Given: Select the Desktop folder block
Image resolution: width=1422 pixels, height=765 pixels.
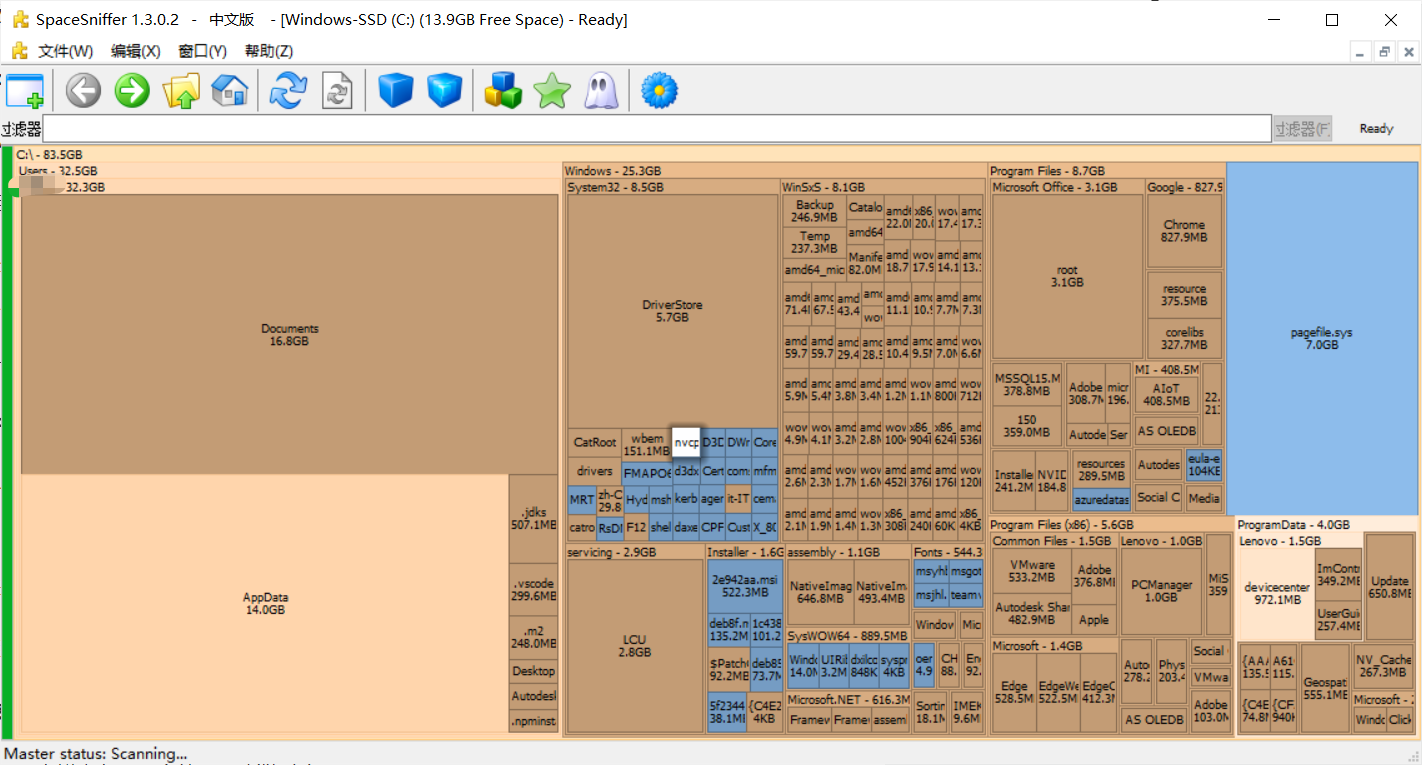Looking at the screenshot, I should 533,671.
